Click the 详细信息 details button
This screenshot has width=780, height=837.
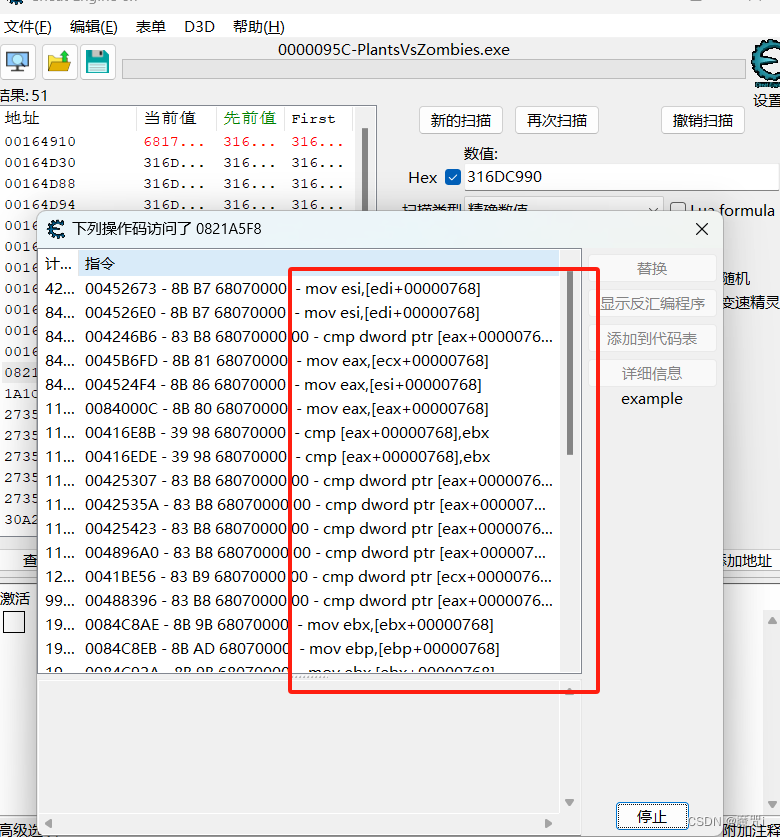point(652,373)
